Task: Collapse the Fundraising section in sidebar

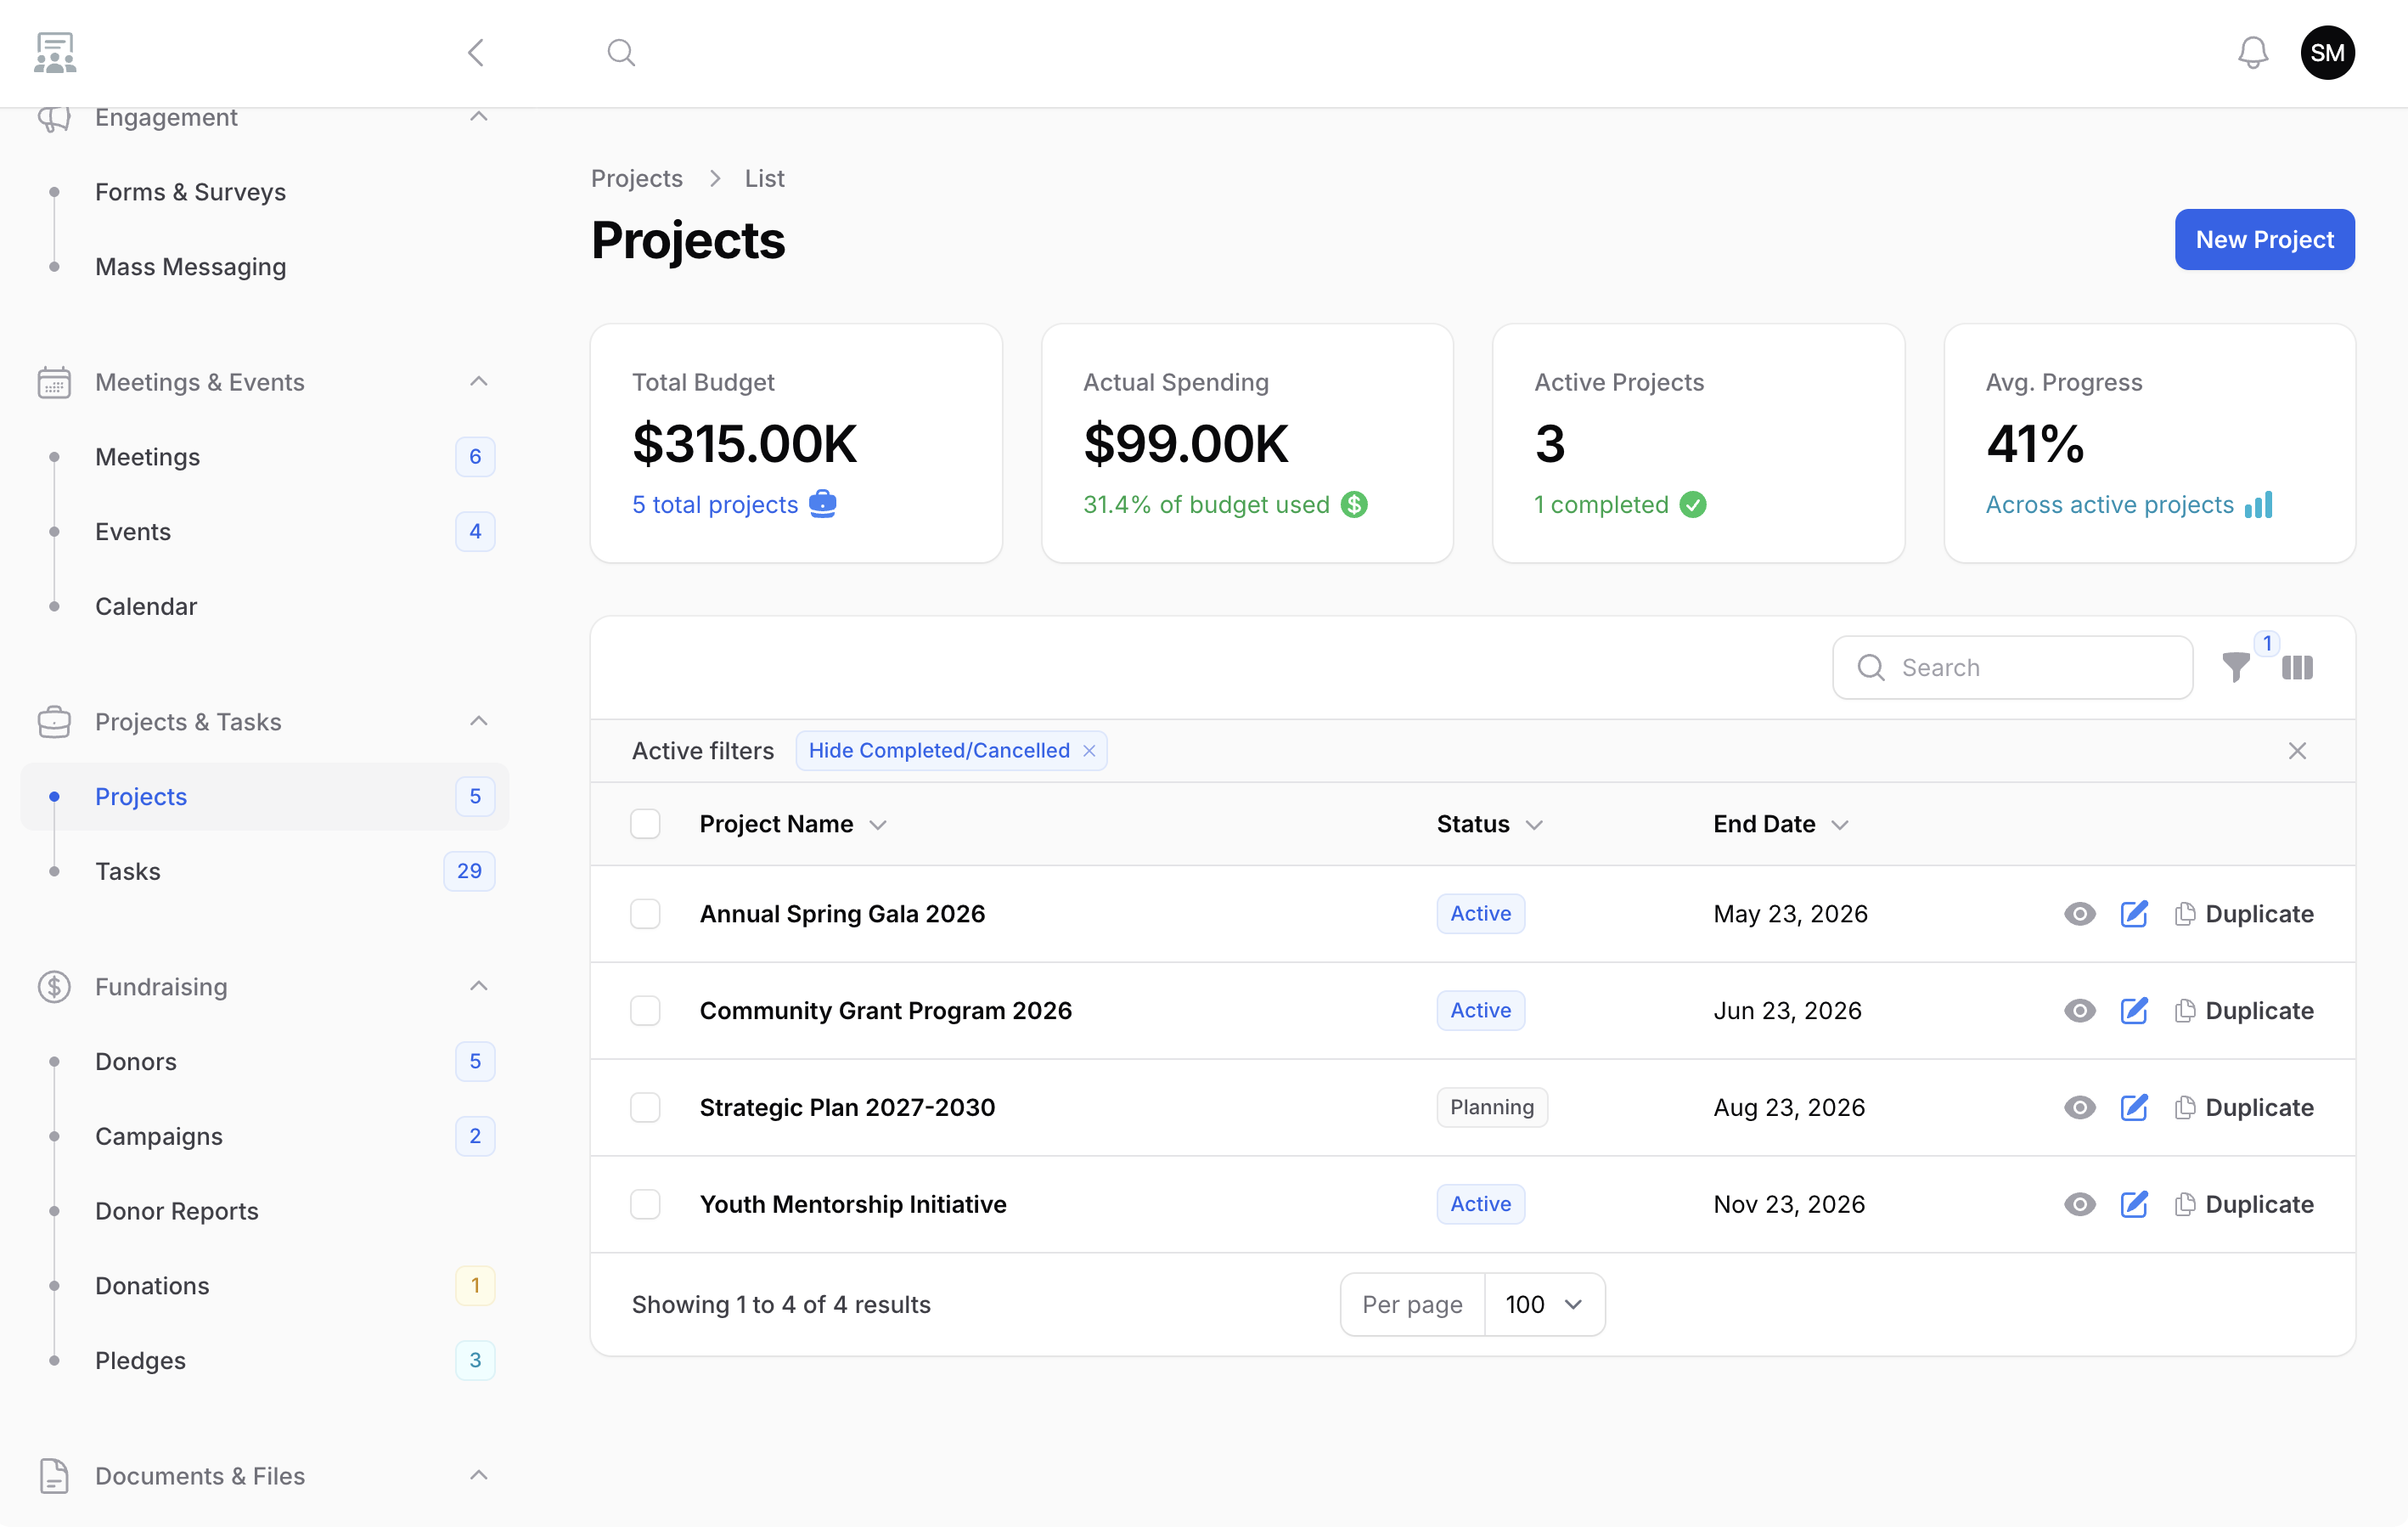Action: click(x=479, y=986)
